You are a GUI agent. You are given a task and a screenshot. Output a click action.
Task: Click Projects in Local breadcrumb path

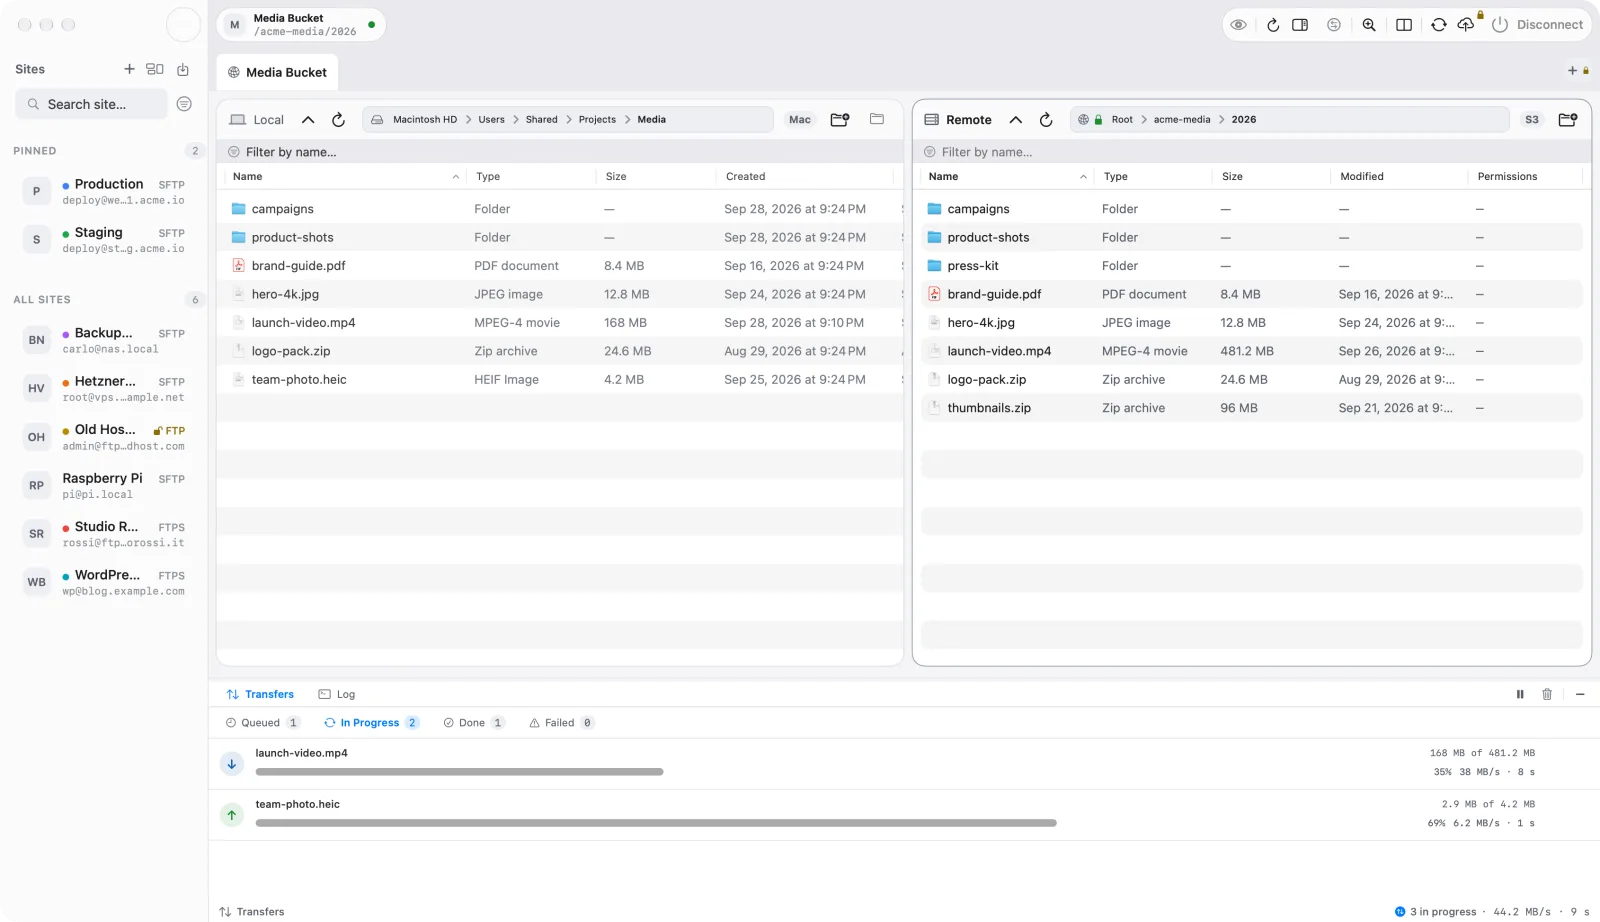click(597, 120)
